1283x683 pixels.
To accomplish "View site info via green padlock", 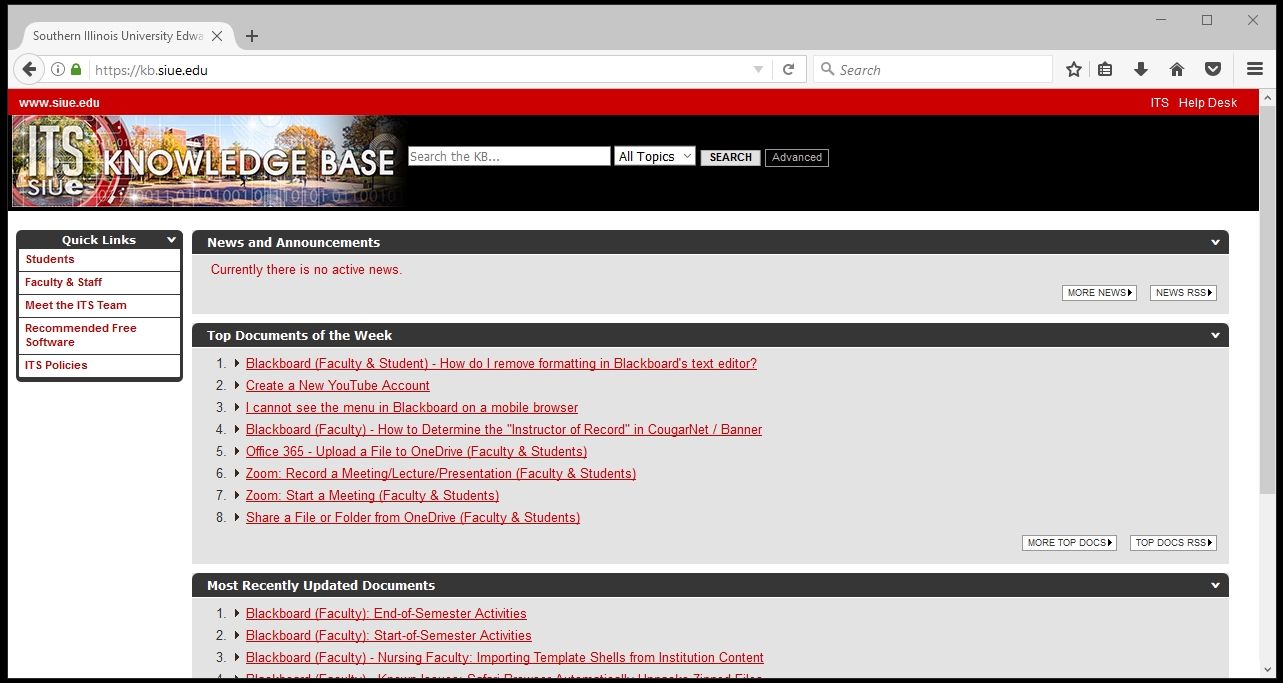I will (x=76, y=69).
